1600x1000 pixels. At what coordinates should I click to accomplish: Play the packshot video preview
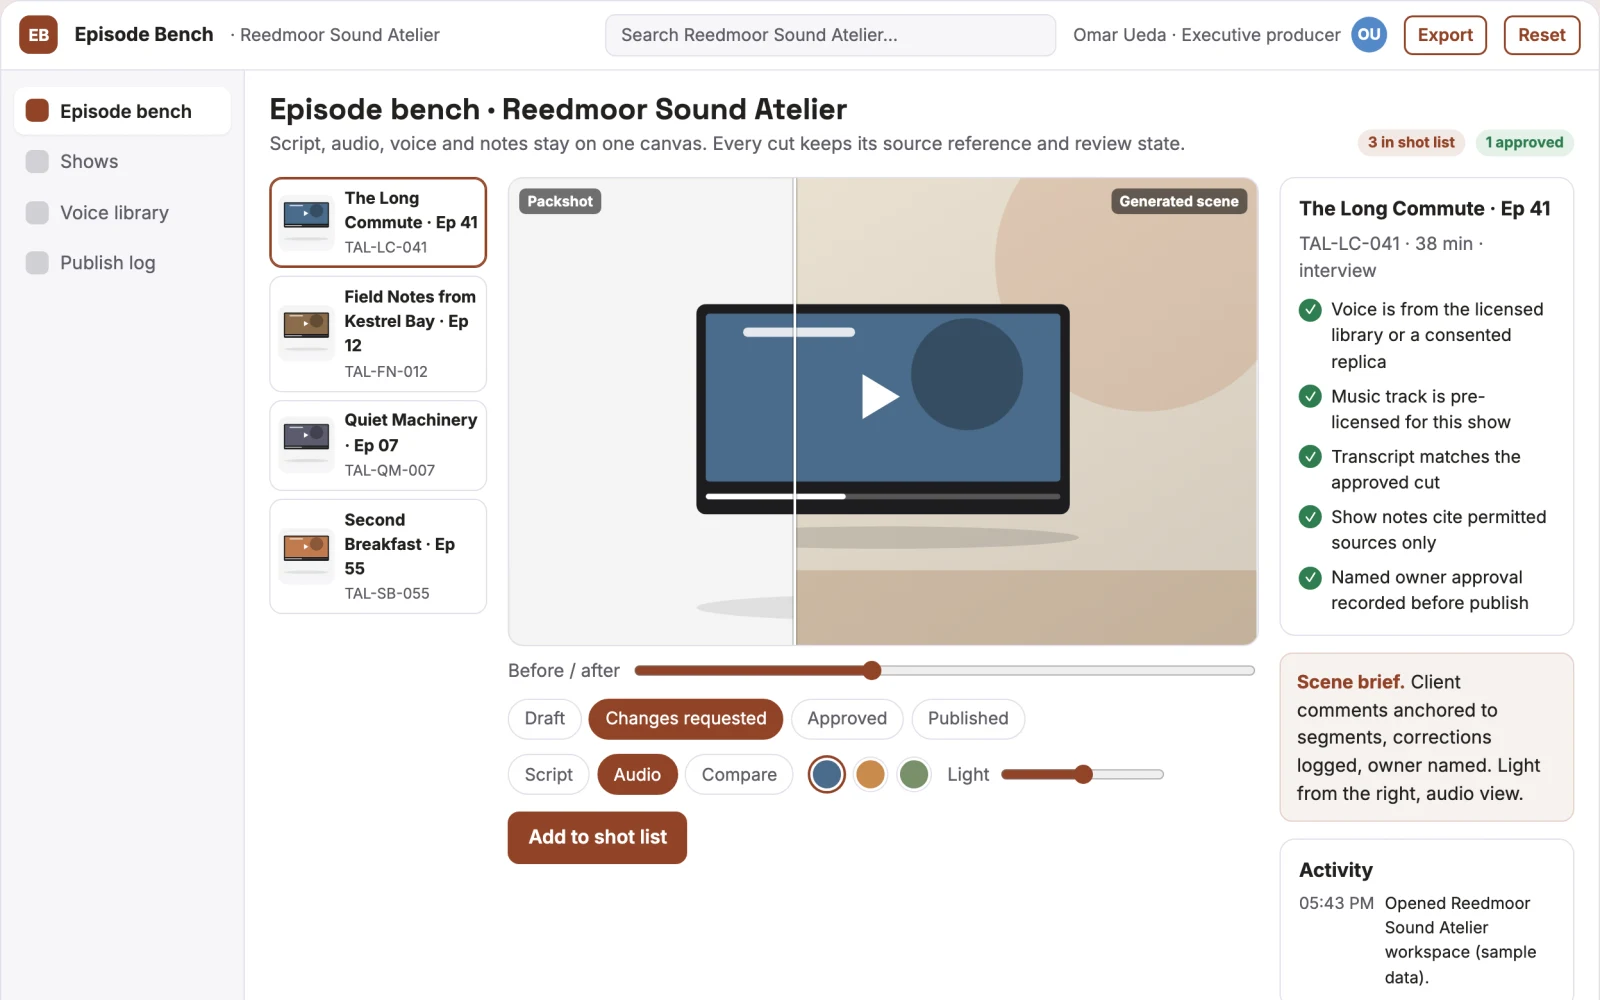click(x=881, y=396)
